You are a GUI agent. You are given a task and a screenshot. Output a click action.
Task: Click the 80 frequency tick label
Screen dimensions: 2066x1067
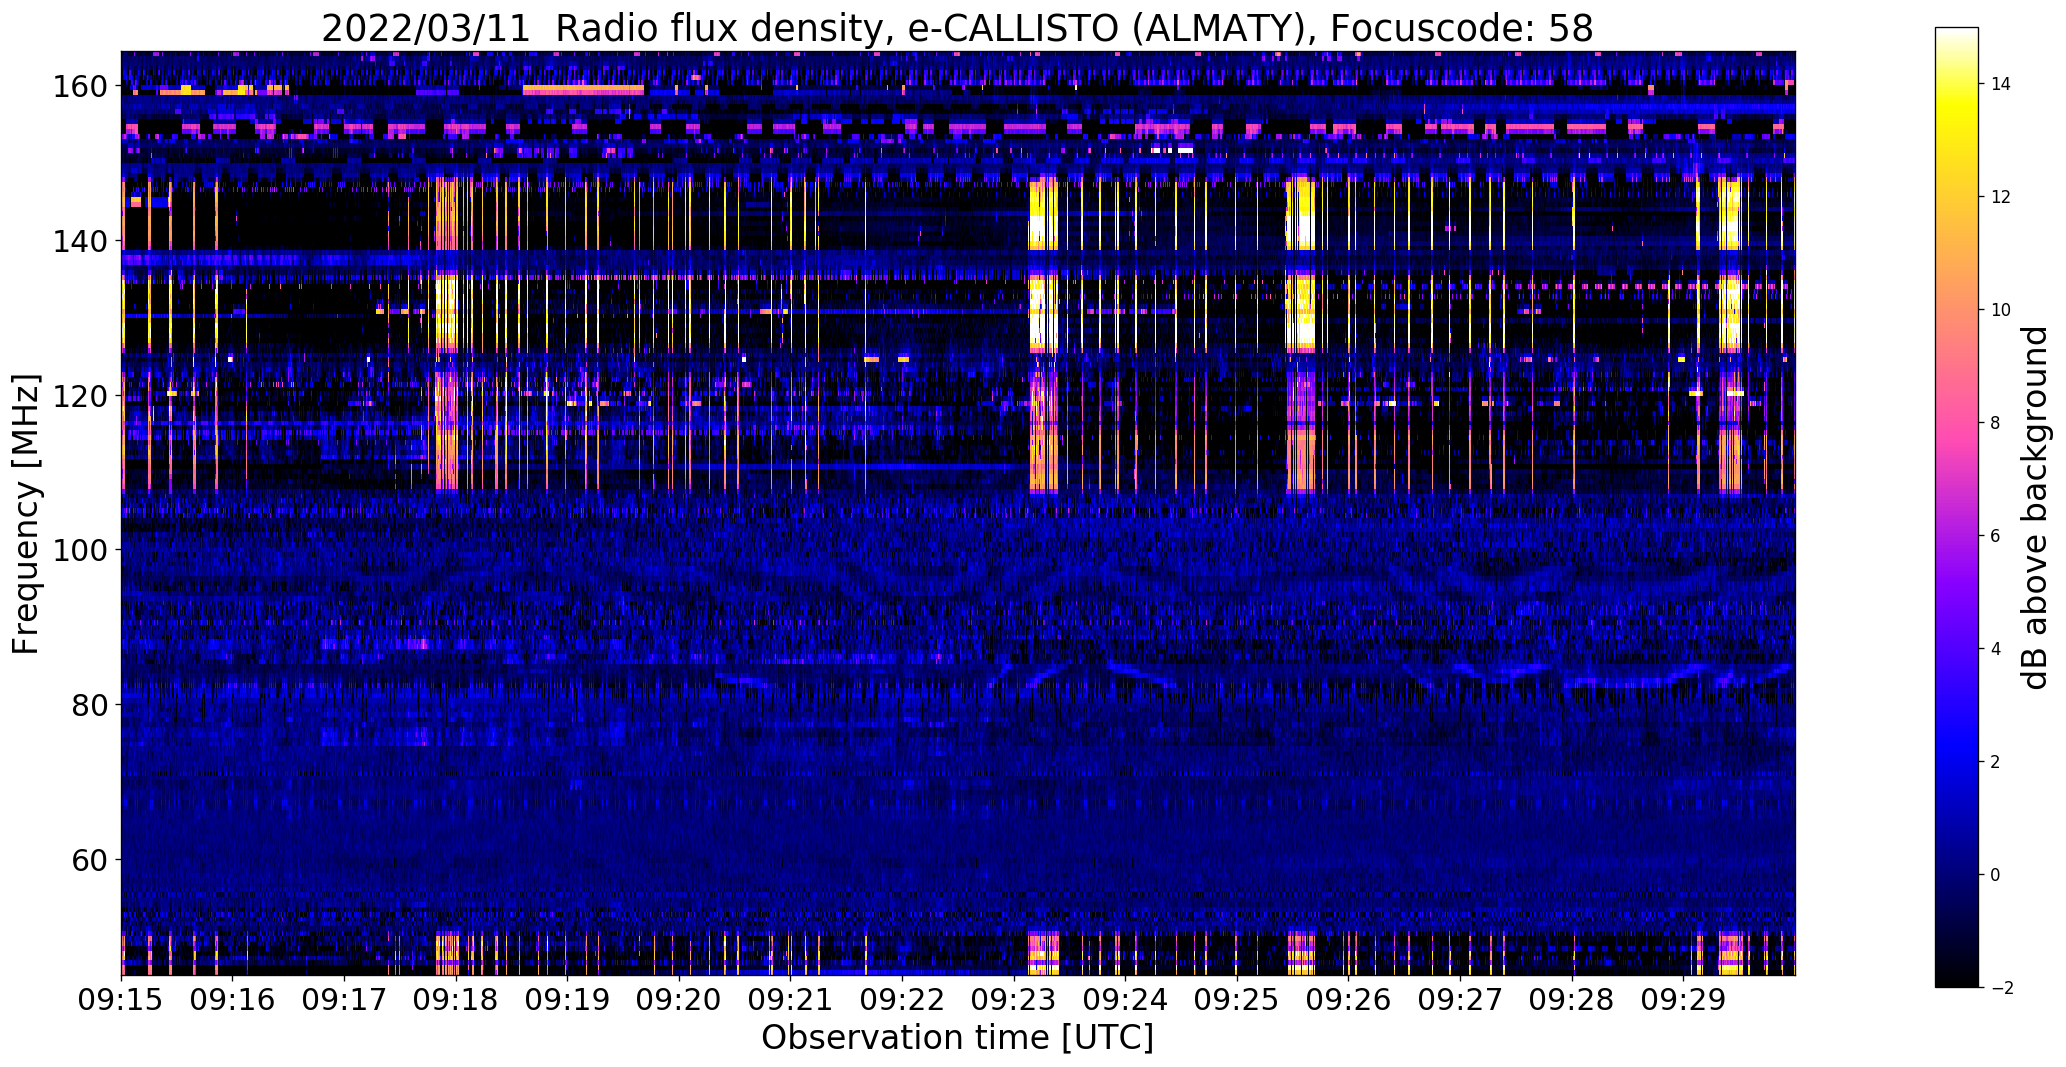89,705
